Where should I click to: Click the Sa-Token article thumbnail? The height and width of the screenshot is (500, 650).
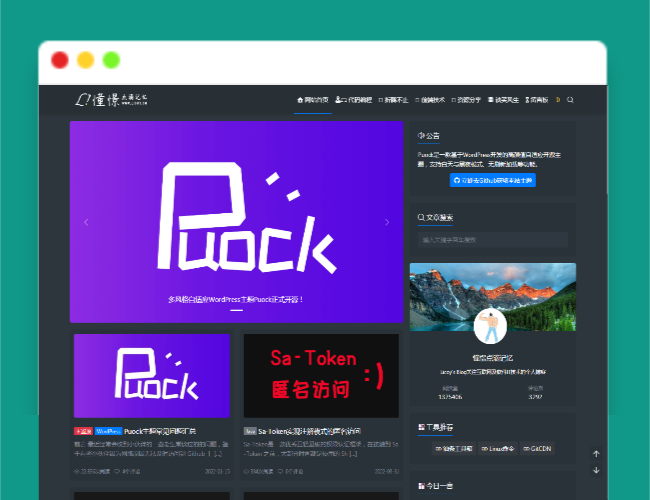tap(321, 375)
